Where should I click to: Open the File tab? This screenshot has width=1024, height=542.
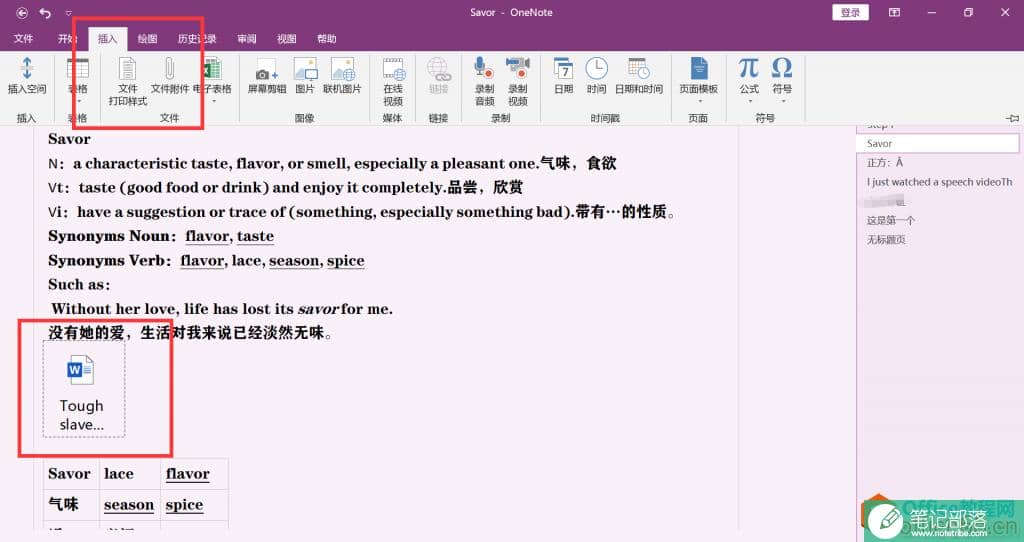pyautogui.click(x=24, y=39)
